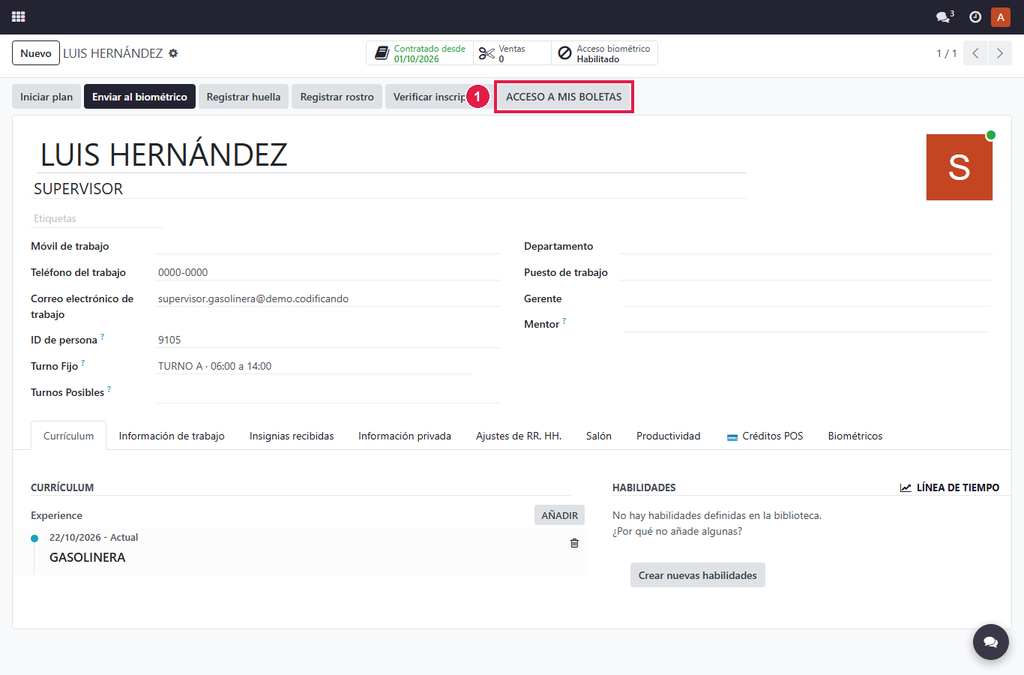Edit Teléfono del trabajo 0000-0000
Image resolution: width=1024 pixels, height=675 pixels.
(327, 272)
